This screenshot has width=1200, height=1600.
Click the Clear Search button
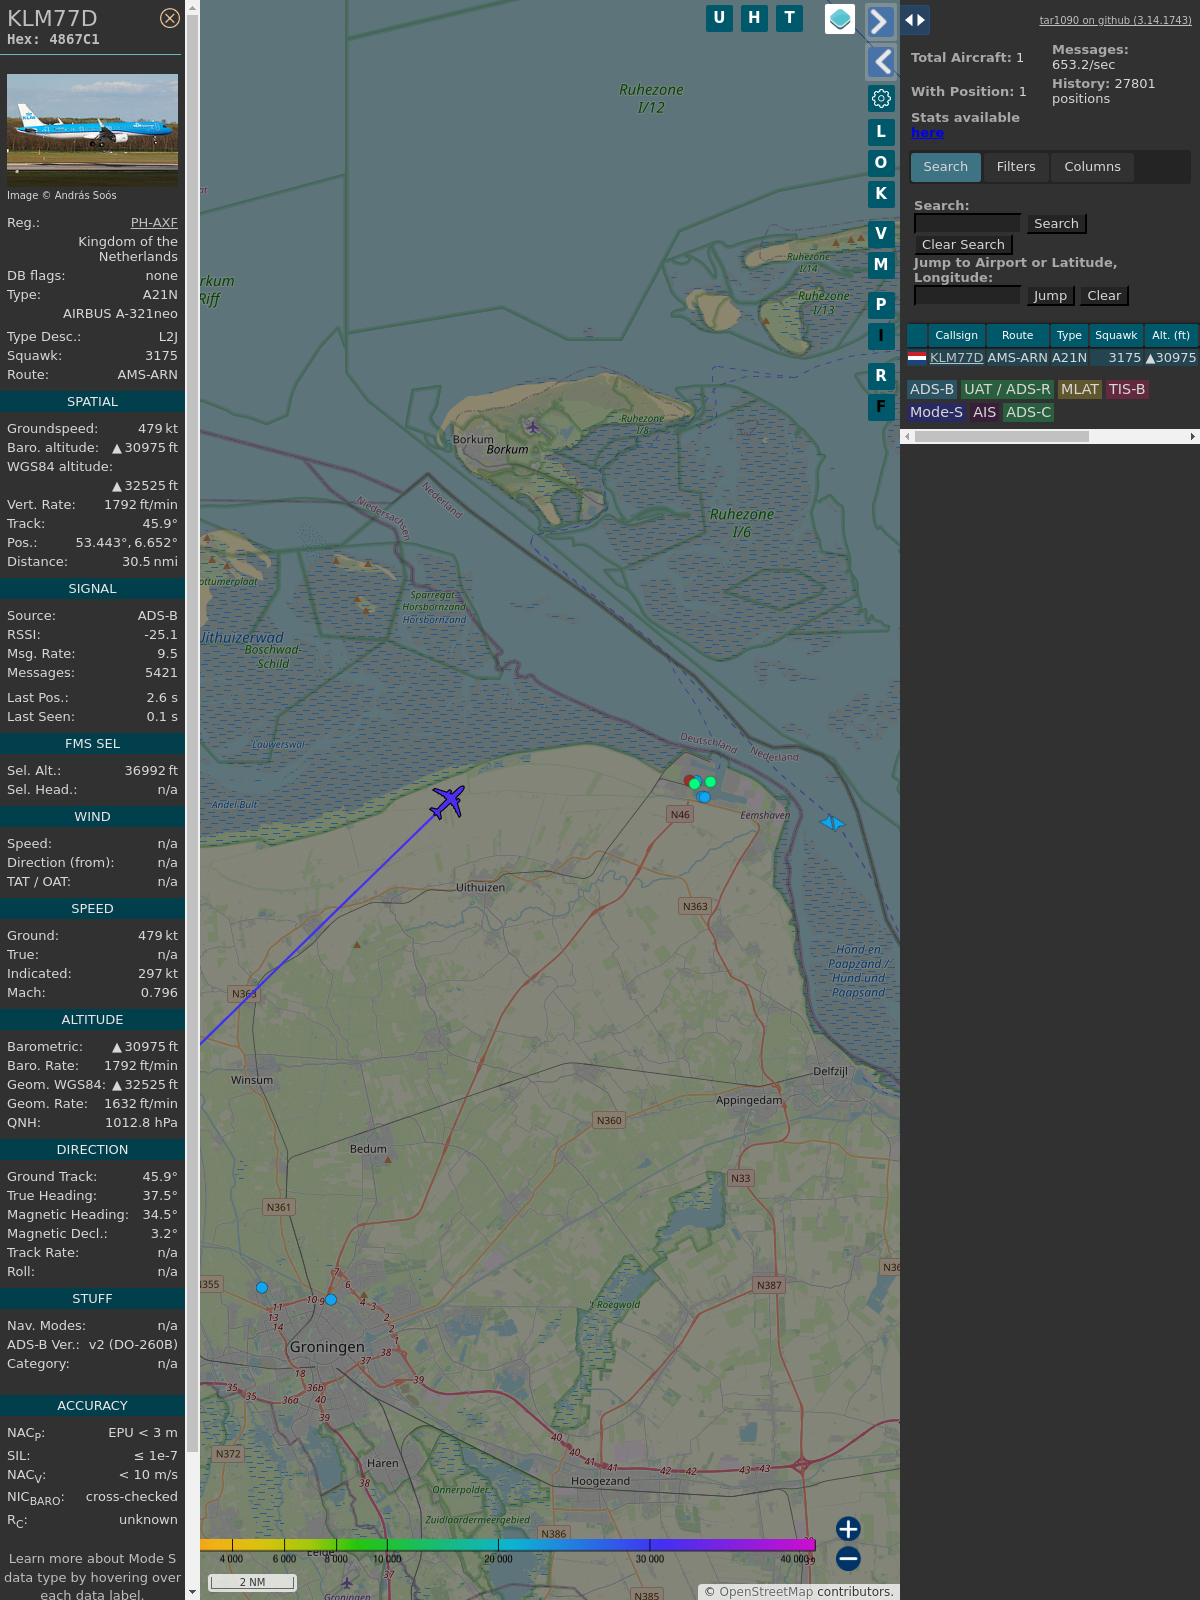[x=963, y=245]
